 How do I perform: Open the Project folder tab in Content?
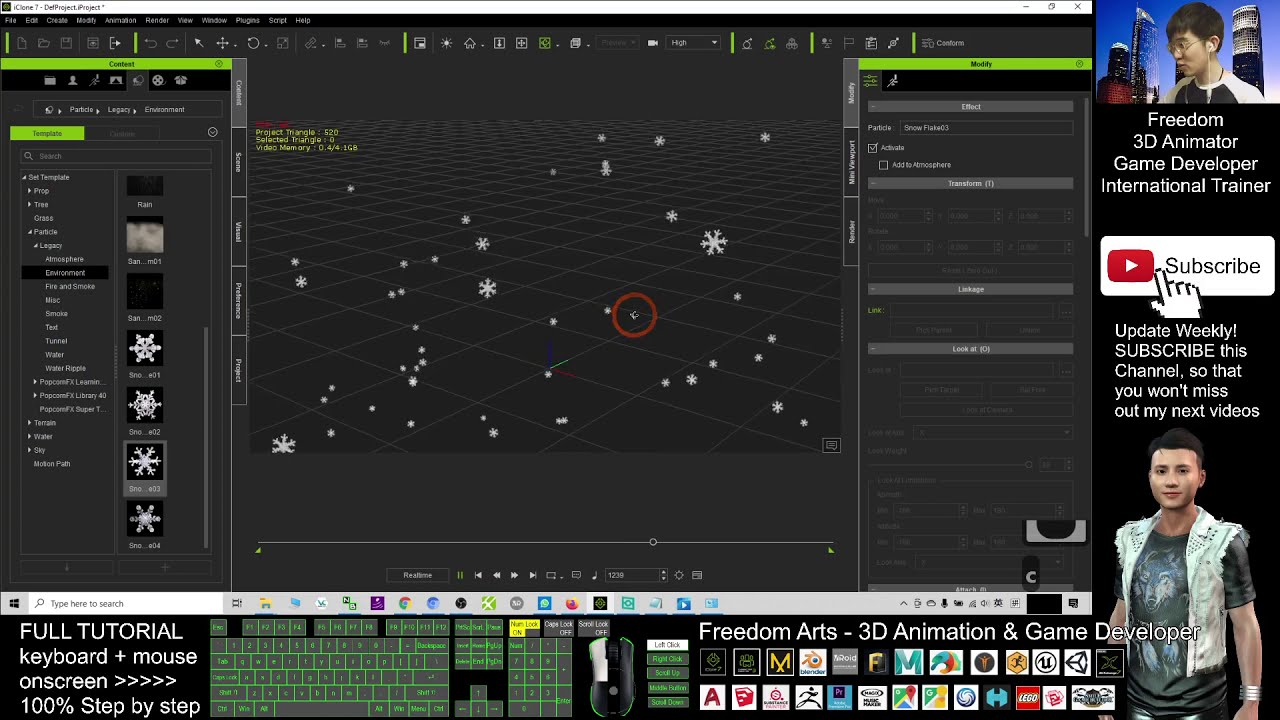pyautogui.click(x=50, y=81)
